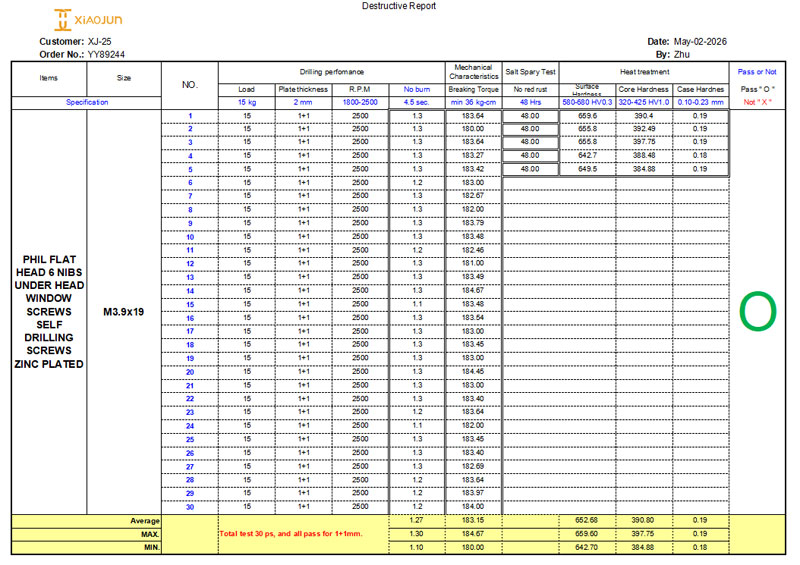Click the Heat treatment header cell
Viewport: 800px width, 565px height.
(644, 72)
